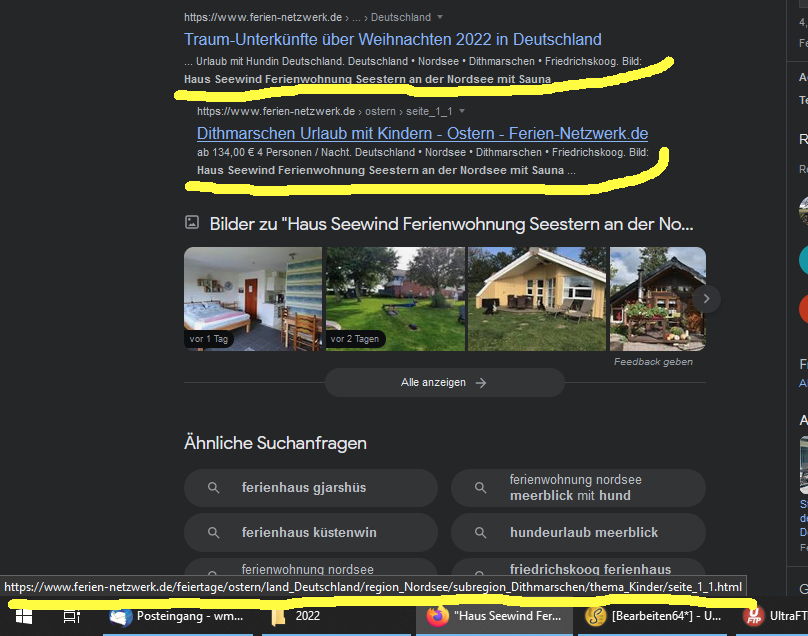808x636 pixels.
Task: Click the image icon next to Bilder zu heading
Action: coord(192,222)
